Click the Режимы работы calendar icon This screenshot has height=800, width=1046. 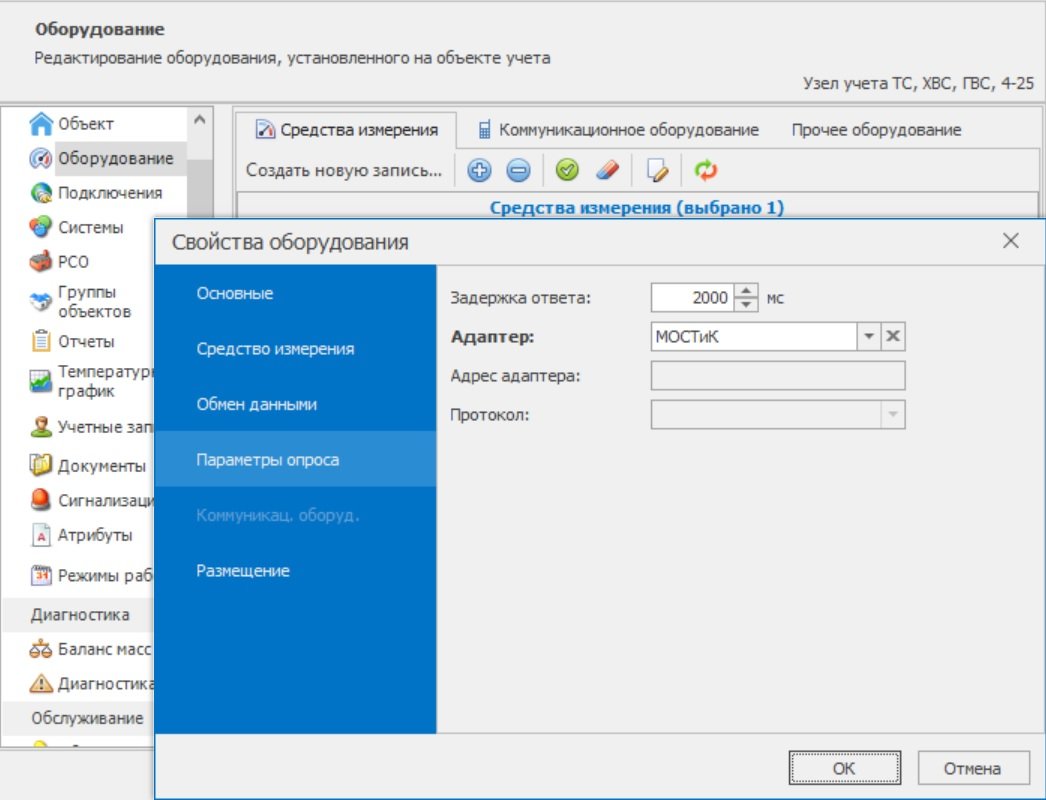pyautogui.click(x=41, y=574)
